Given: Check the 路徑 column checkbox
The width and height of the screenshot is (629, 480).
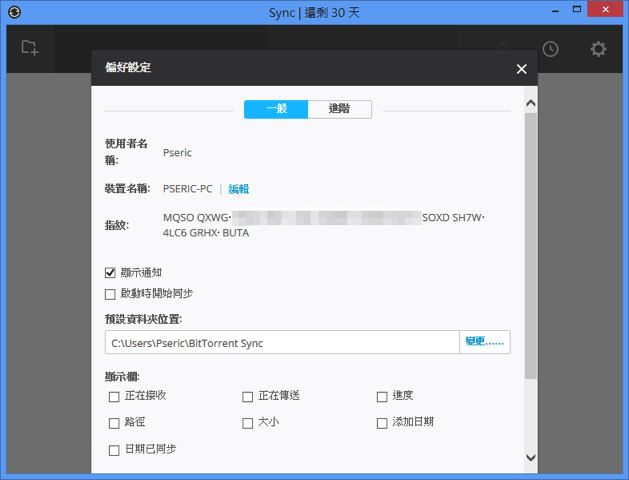Looking at the screenshot, I should click(114, 423).
